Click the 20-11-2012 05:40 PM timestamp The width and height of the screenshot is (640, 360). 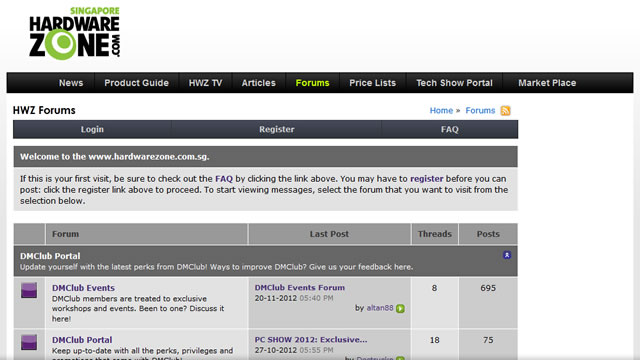294,298
